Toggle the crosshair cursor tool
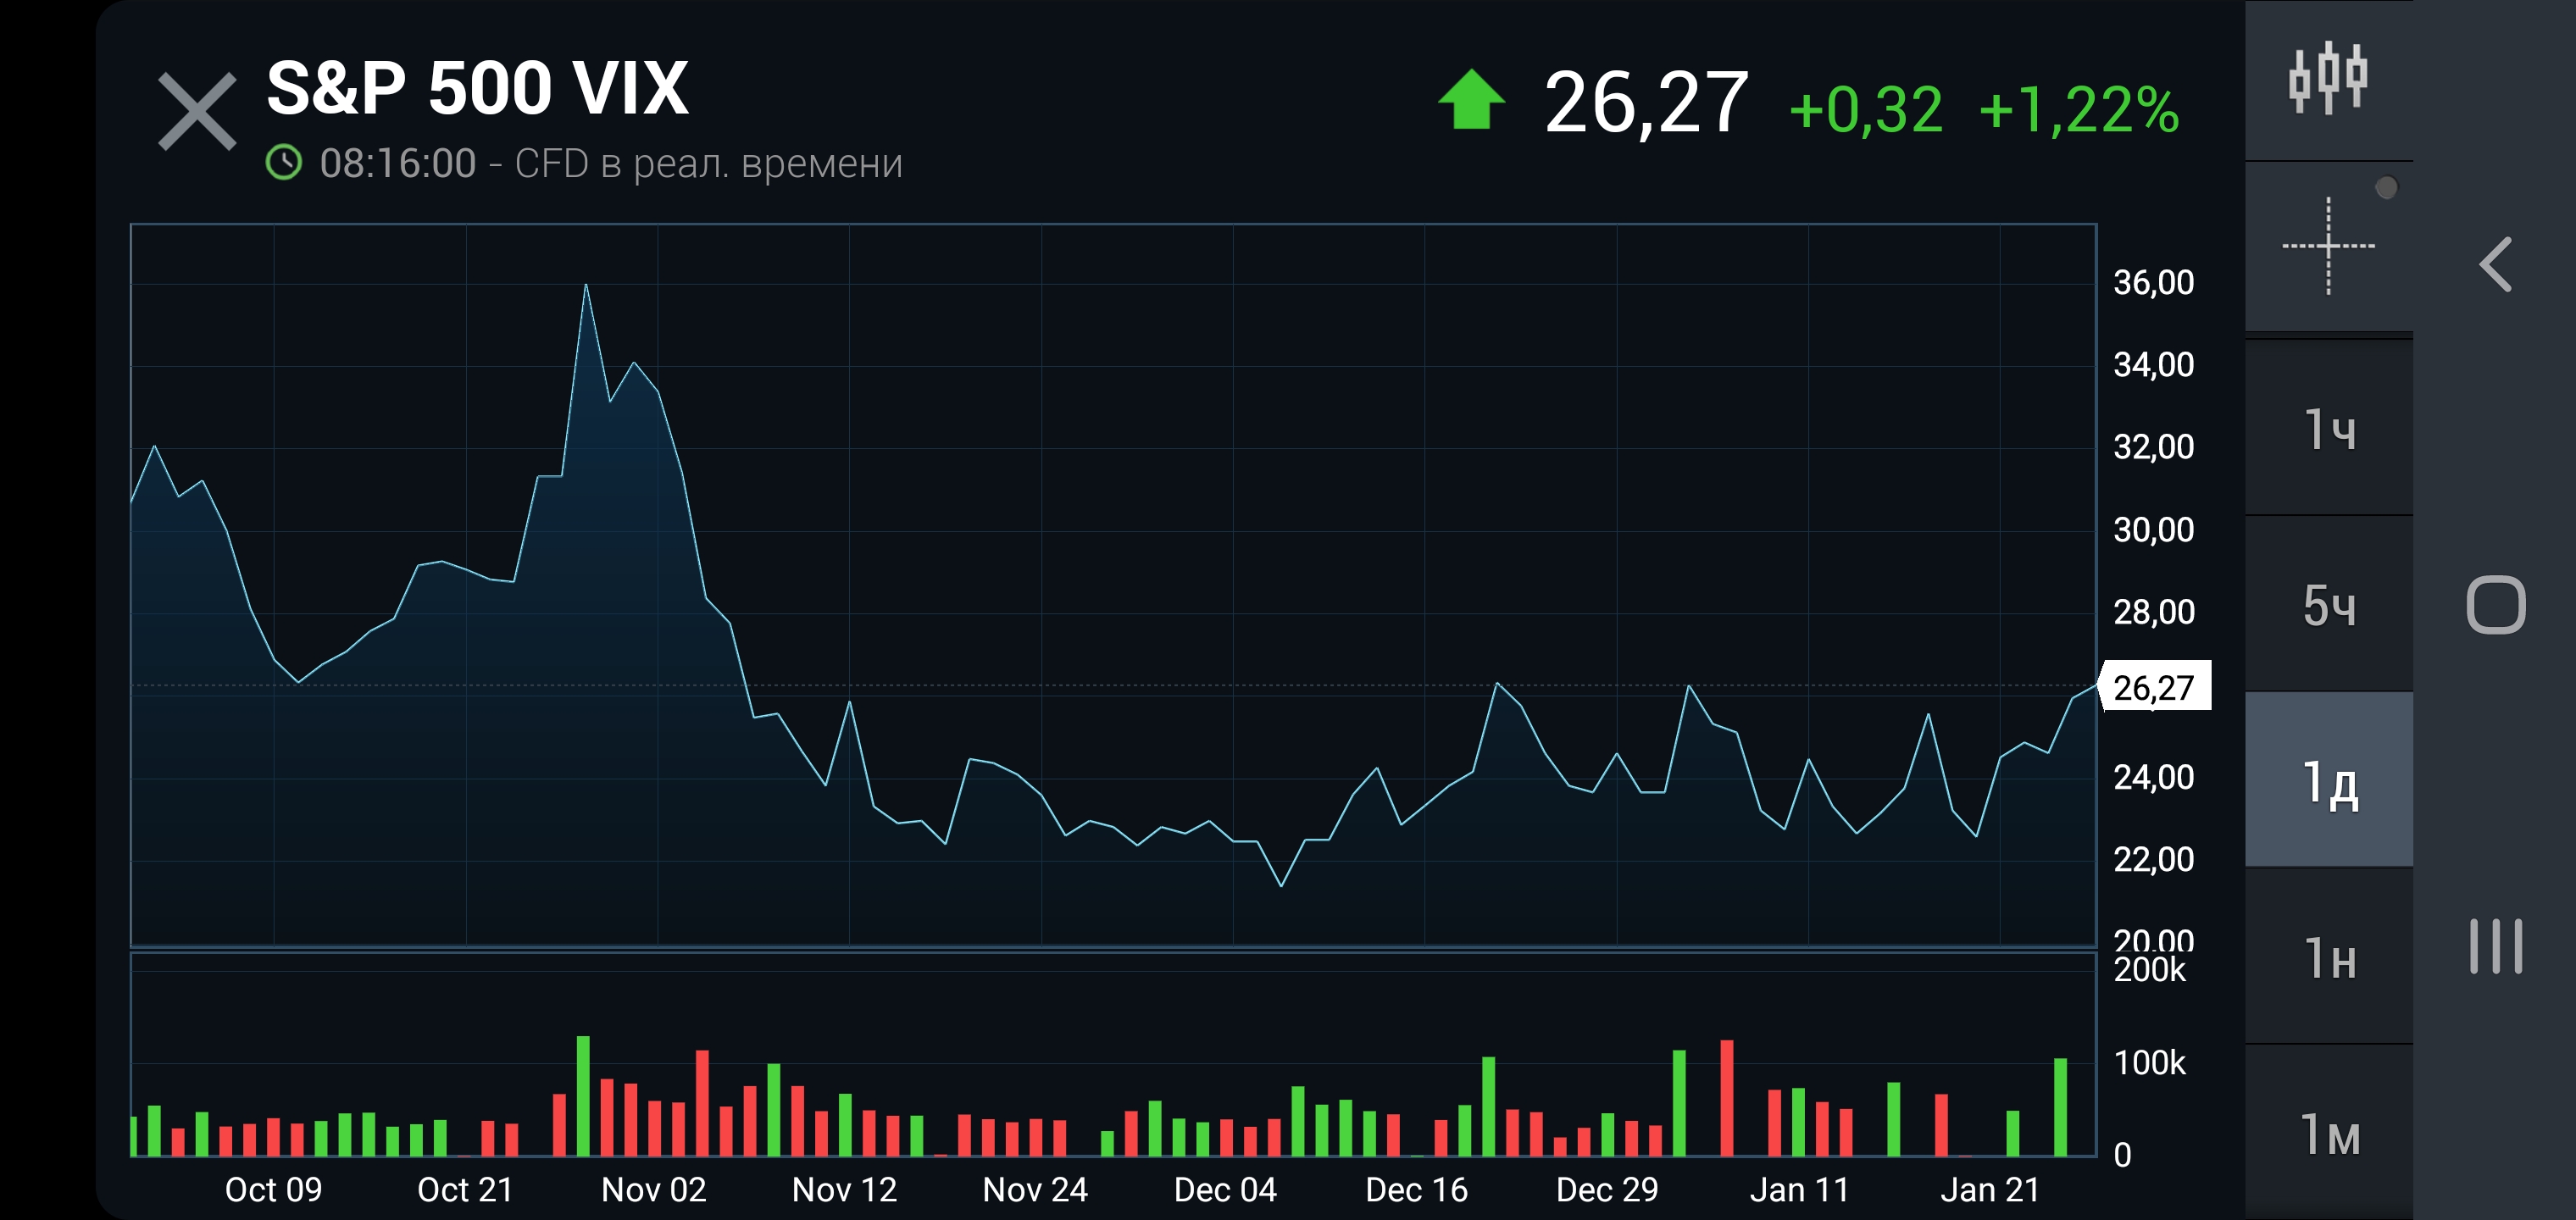The image size is (2576, 1220). [2328, 246]
